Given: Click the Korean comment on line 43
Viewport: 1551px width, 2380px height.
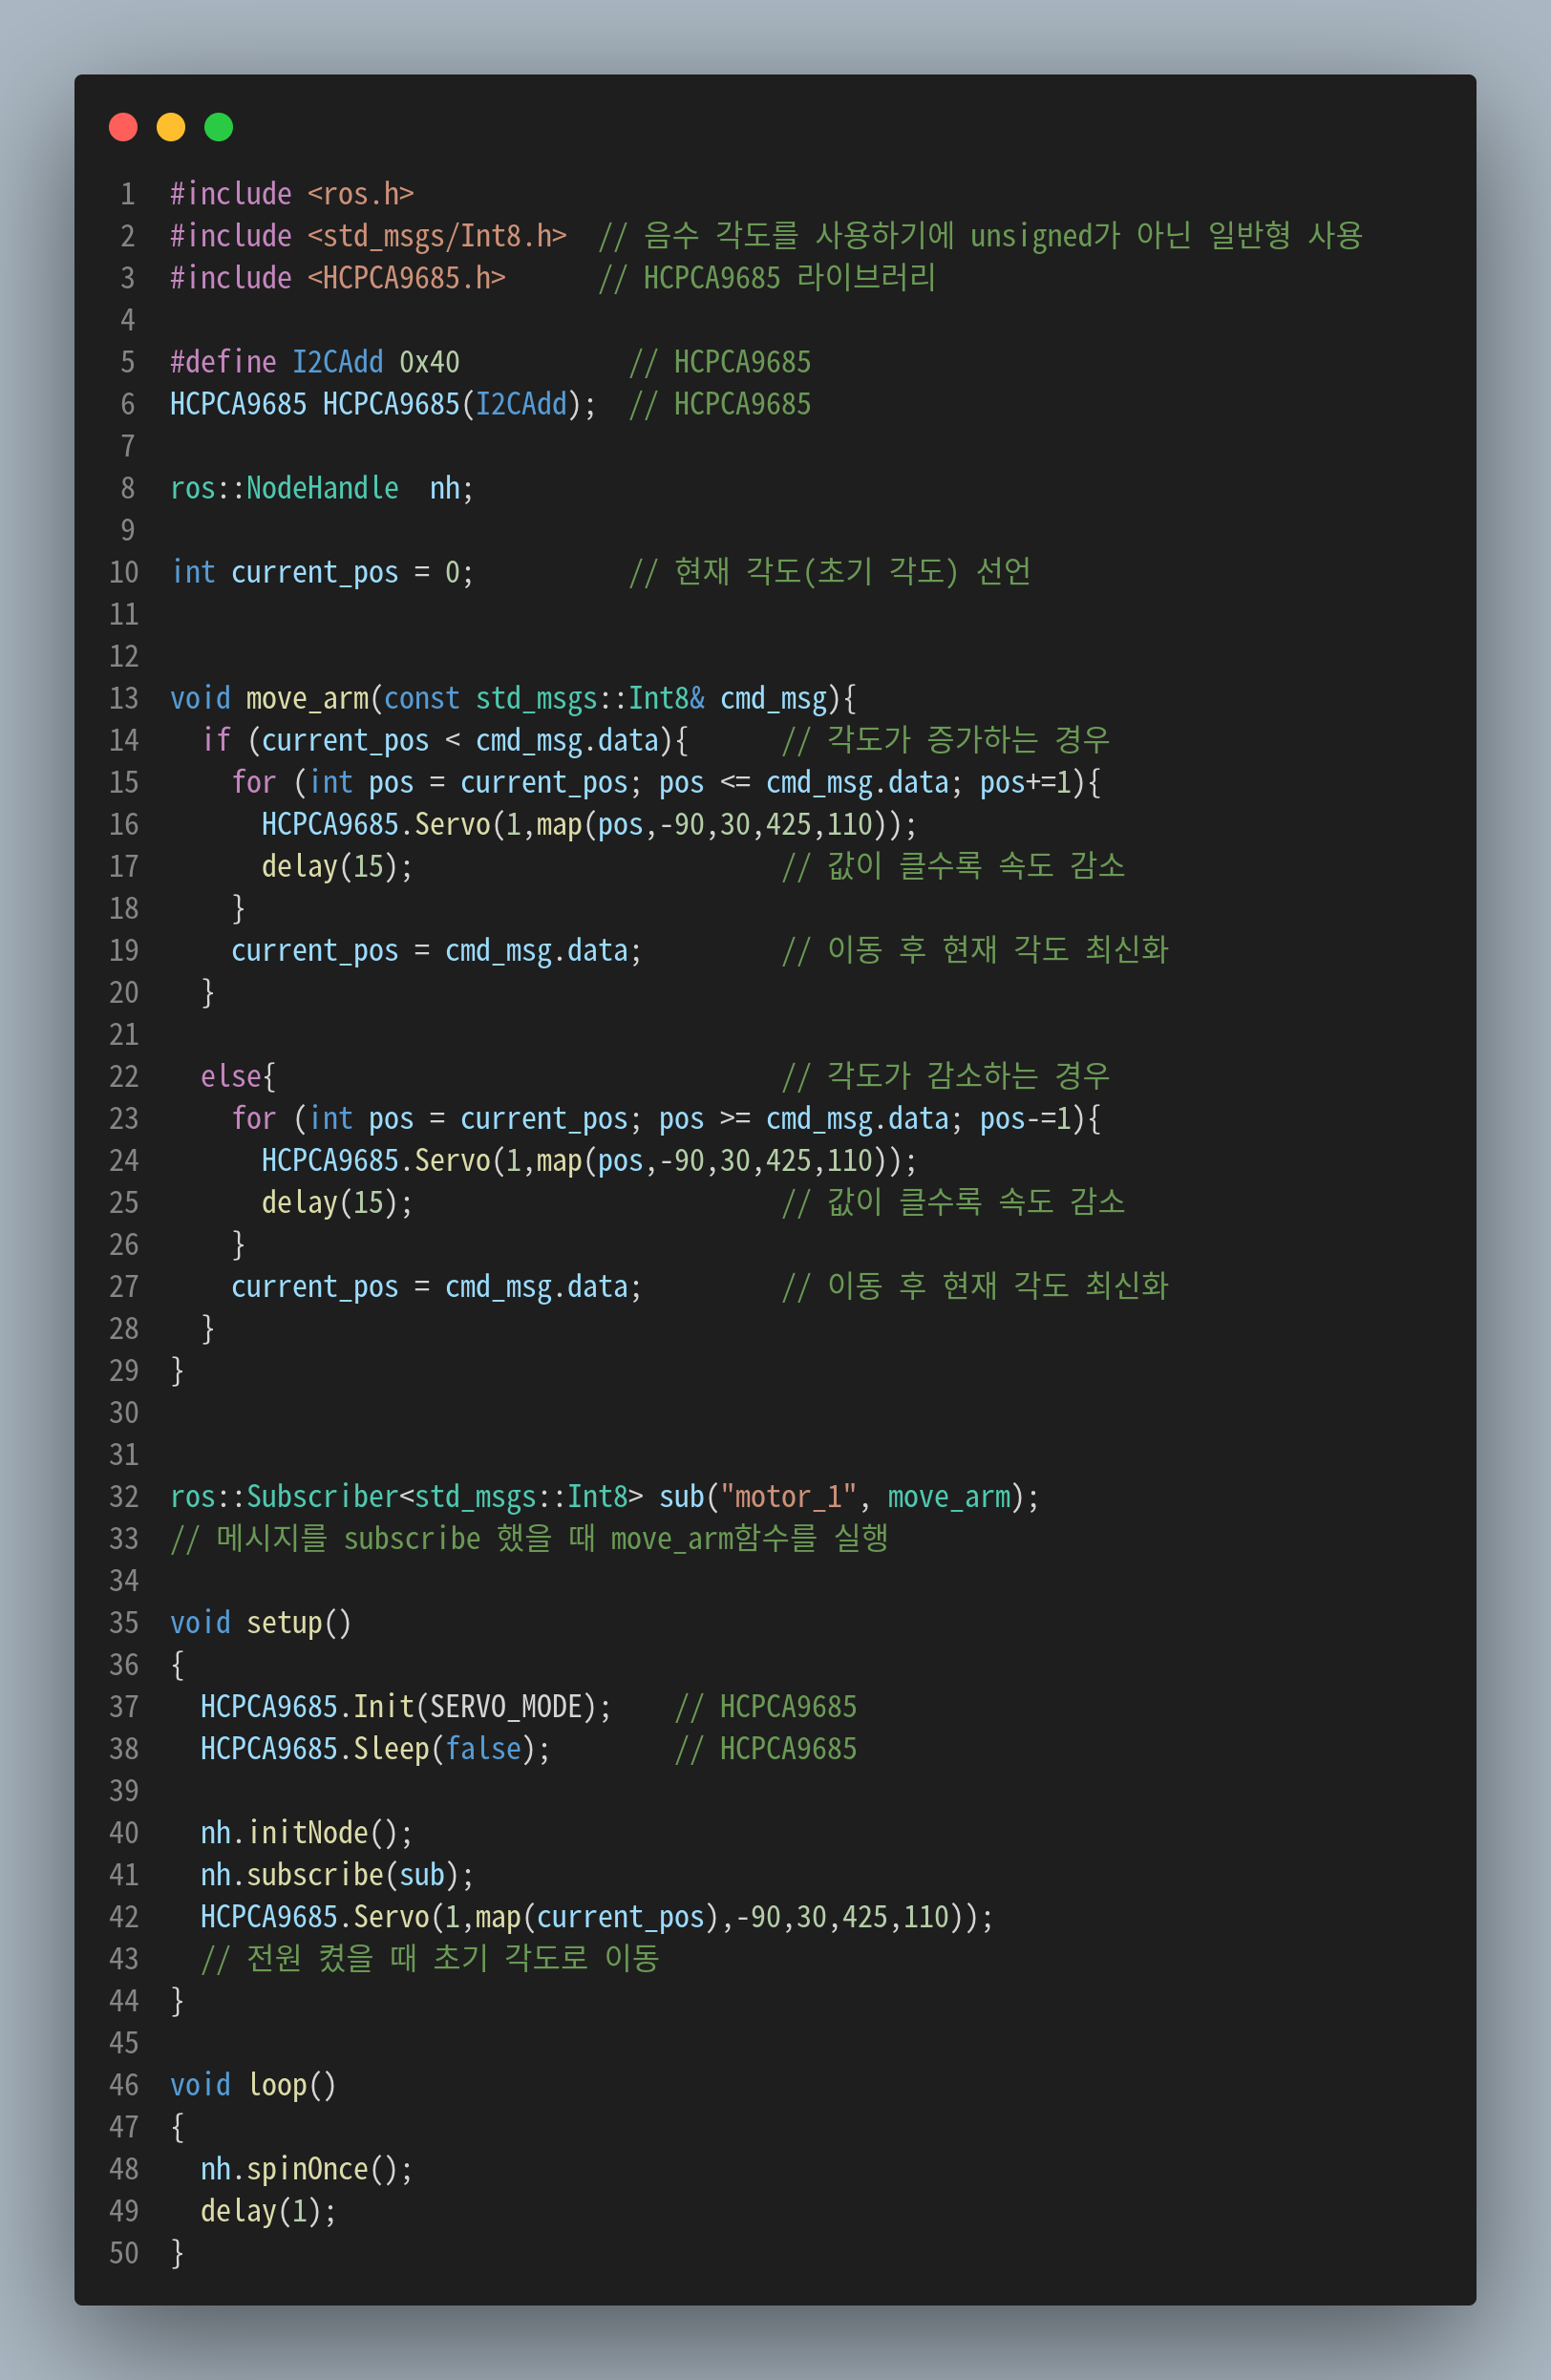Looking at the screenshot, I should [x=430, y=1958].
